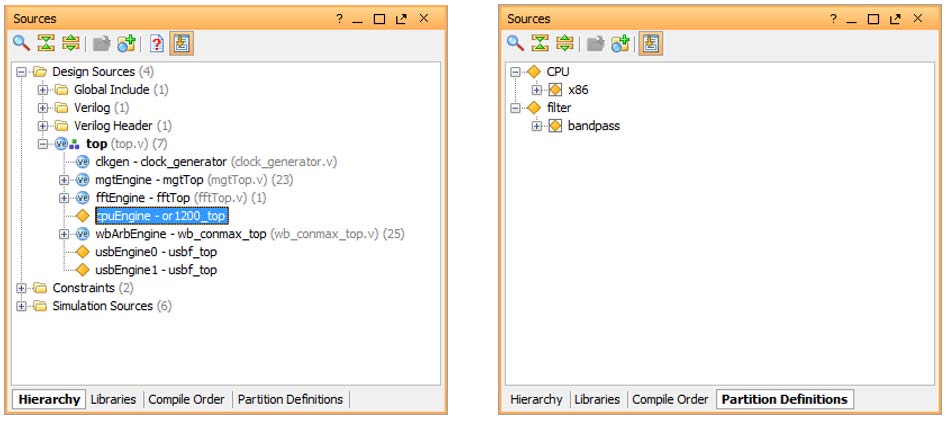Click Collapse All icon above Design Sources tree
Image resolution: width=948 pixels, height=423 pixels.
tap(45, 43)
